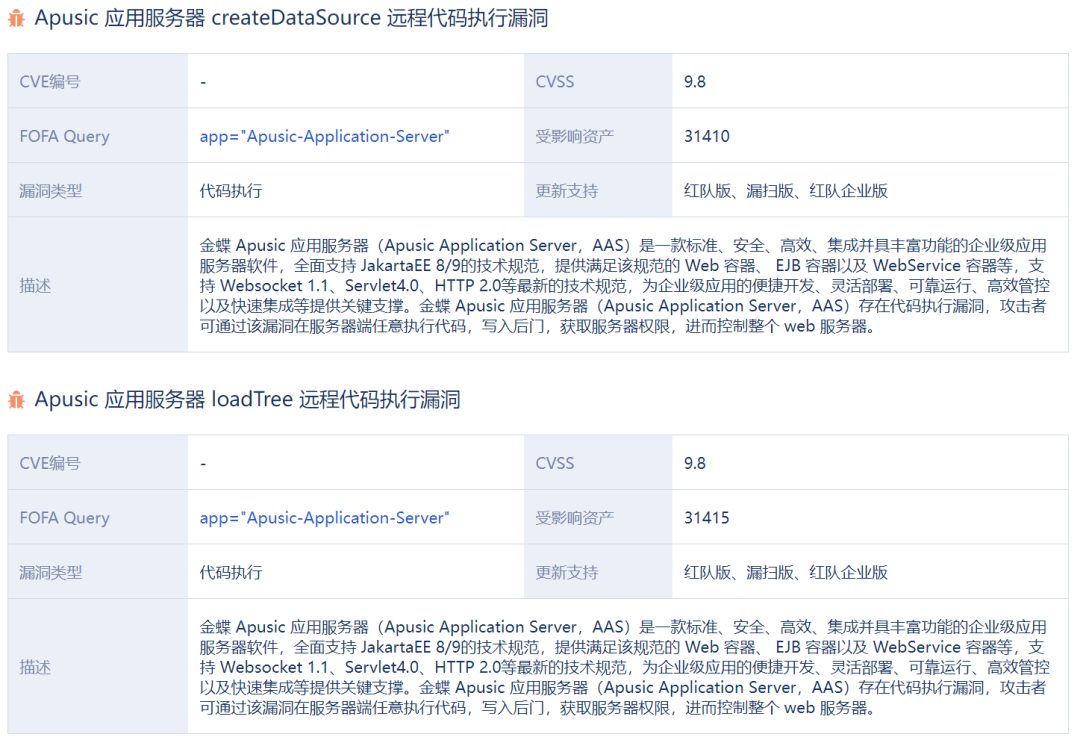The width and height of the screenshot is (1080, 740).
Task: Click the CVSS label in createDataSource table
Action: click(x=554, y=82)
